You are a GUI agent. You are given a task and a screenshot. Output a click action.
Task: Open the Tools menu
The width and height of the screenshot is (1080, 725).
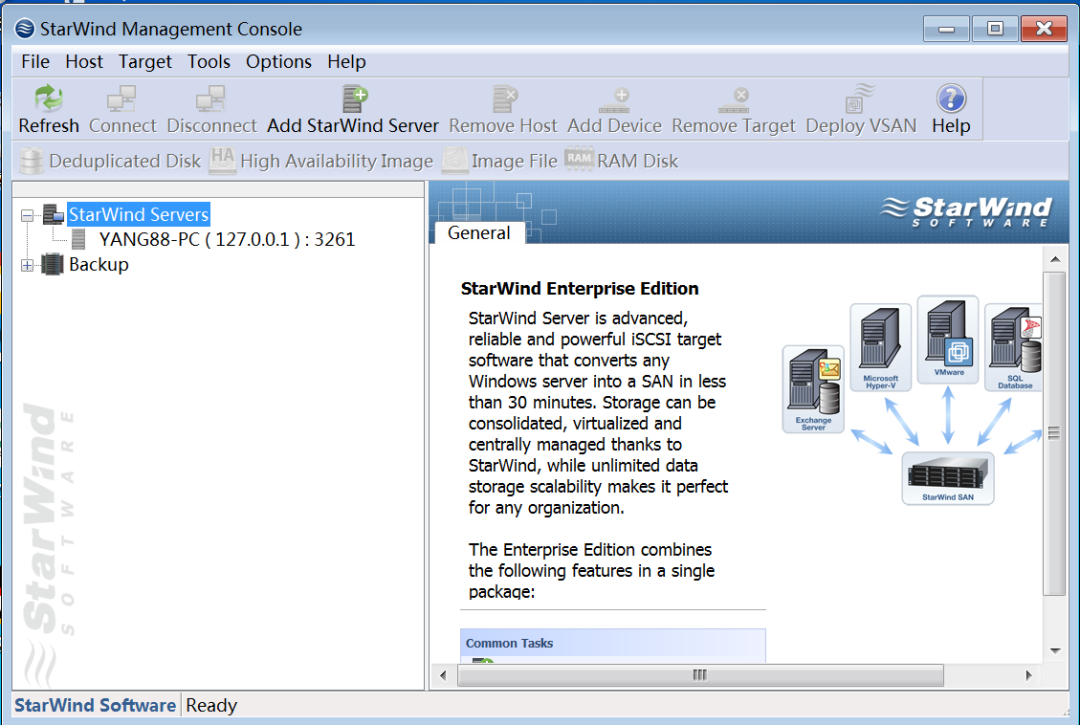(x=209, y=62)
